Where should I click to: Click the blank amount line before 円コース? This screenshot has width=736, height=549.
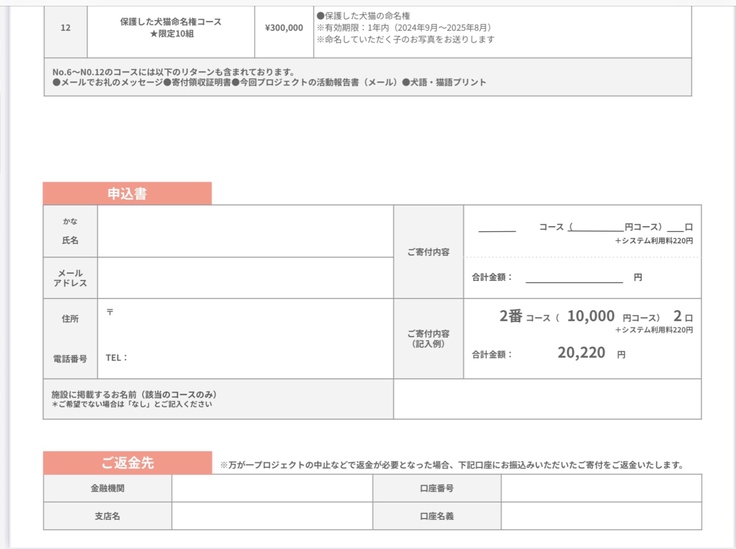click(597, 229)
